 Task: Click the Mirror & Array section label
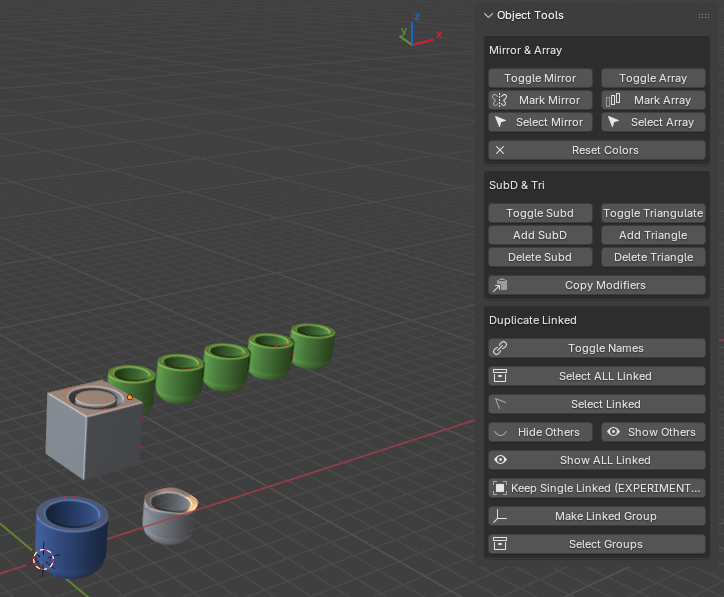(525, 50)
